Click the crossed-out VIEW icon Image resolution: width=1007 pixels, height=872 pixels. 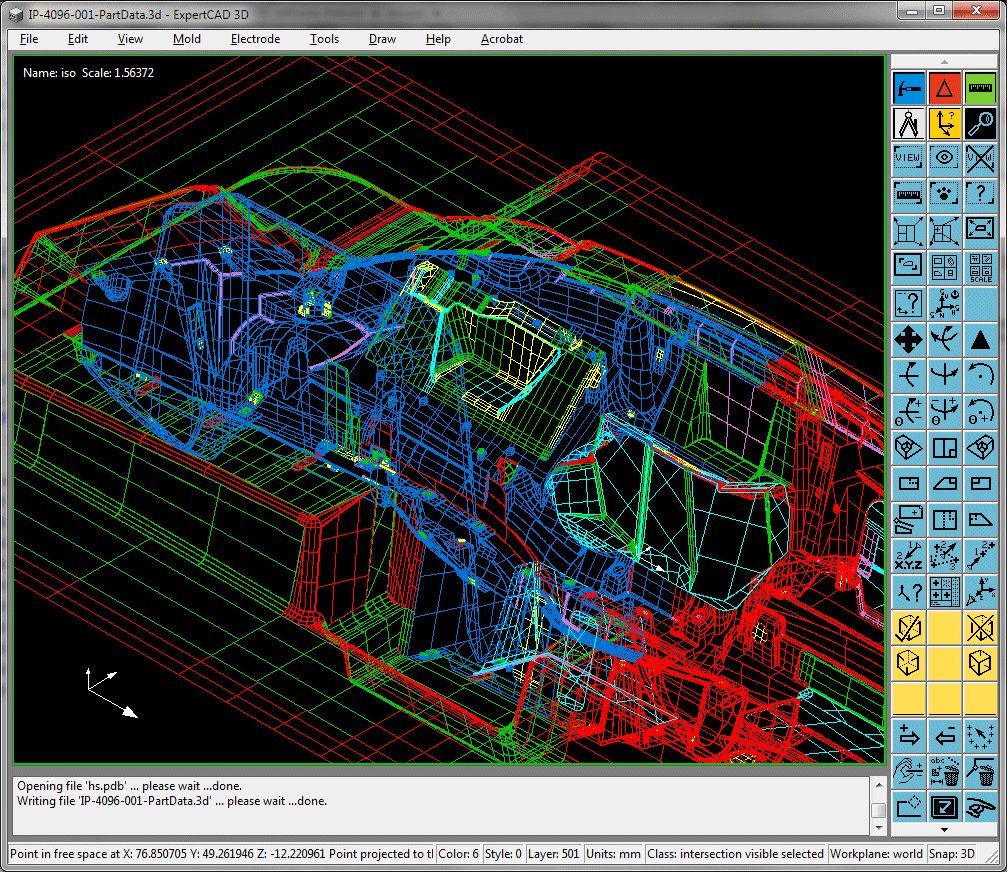(980, 158)
